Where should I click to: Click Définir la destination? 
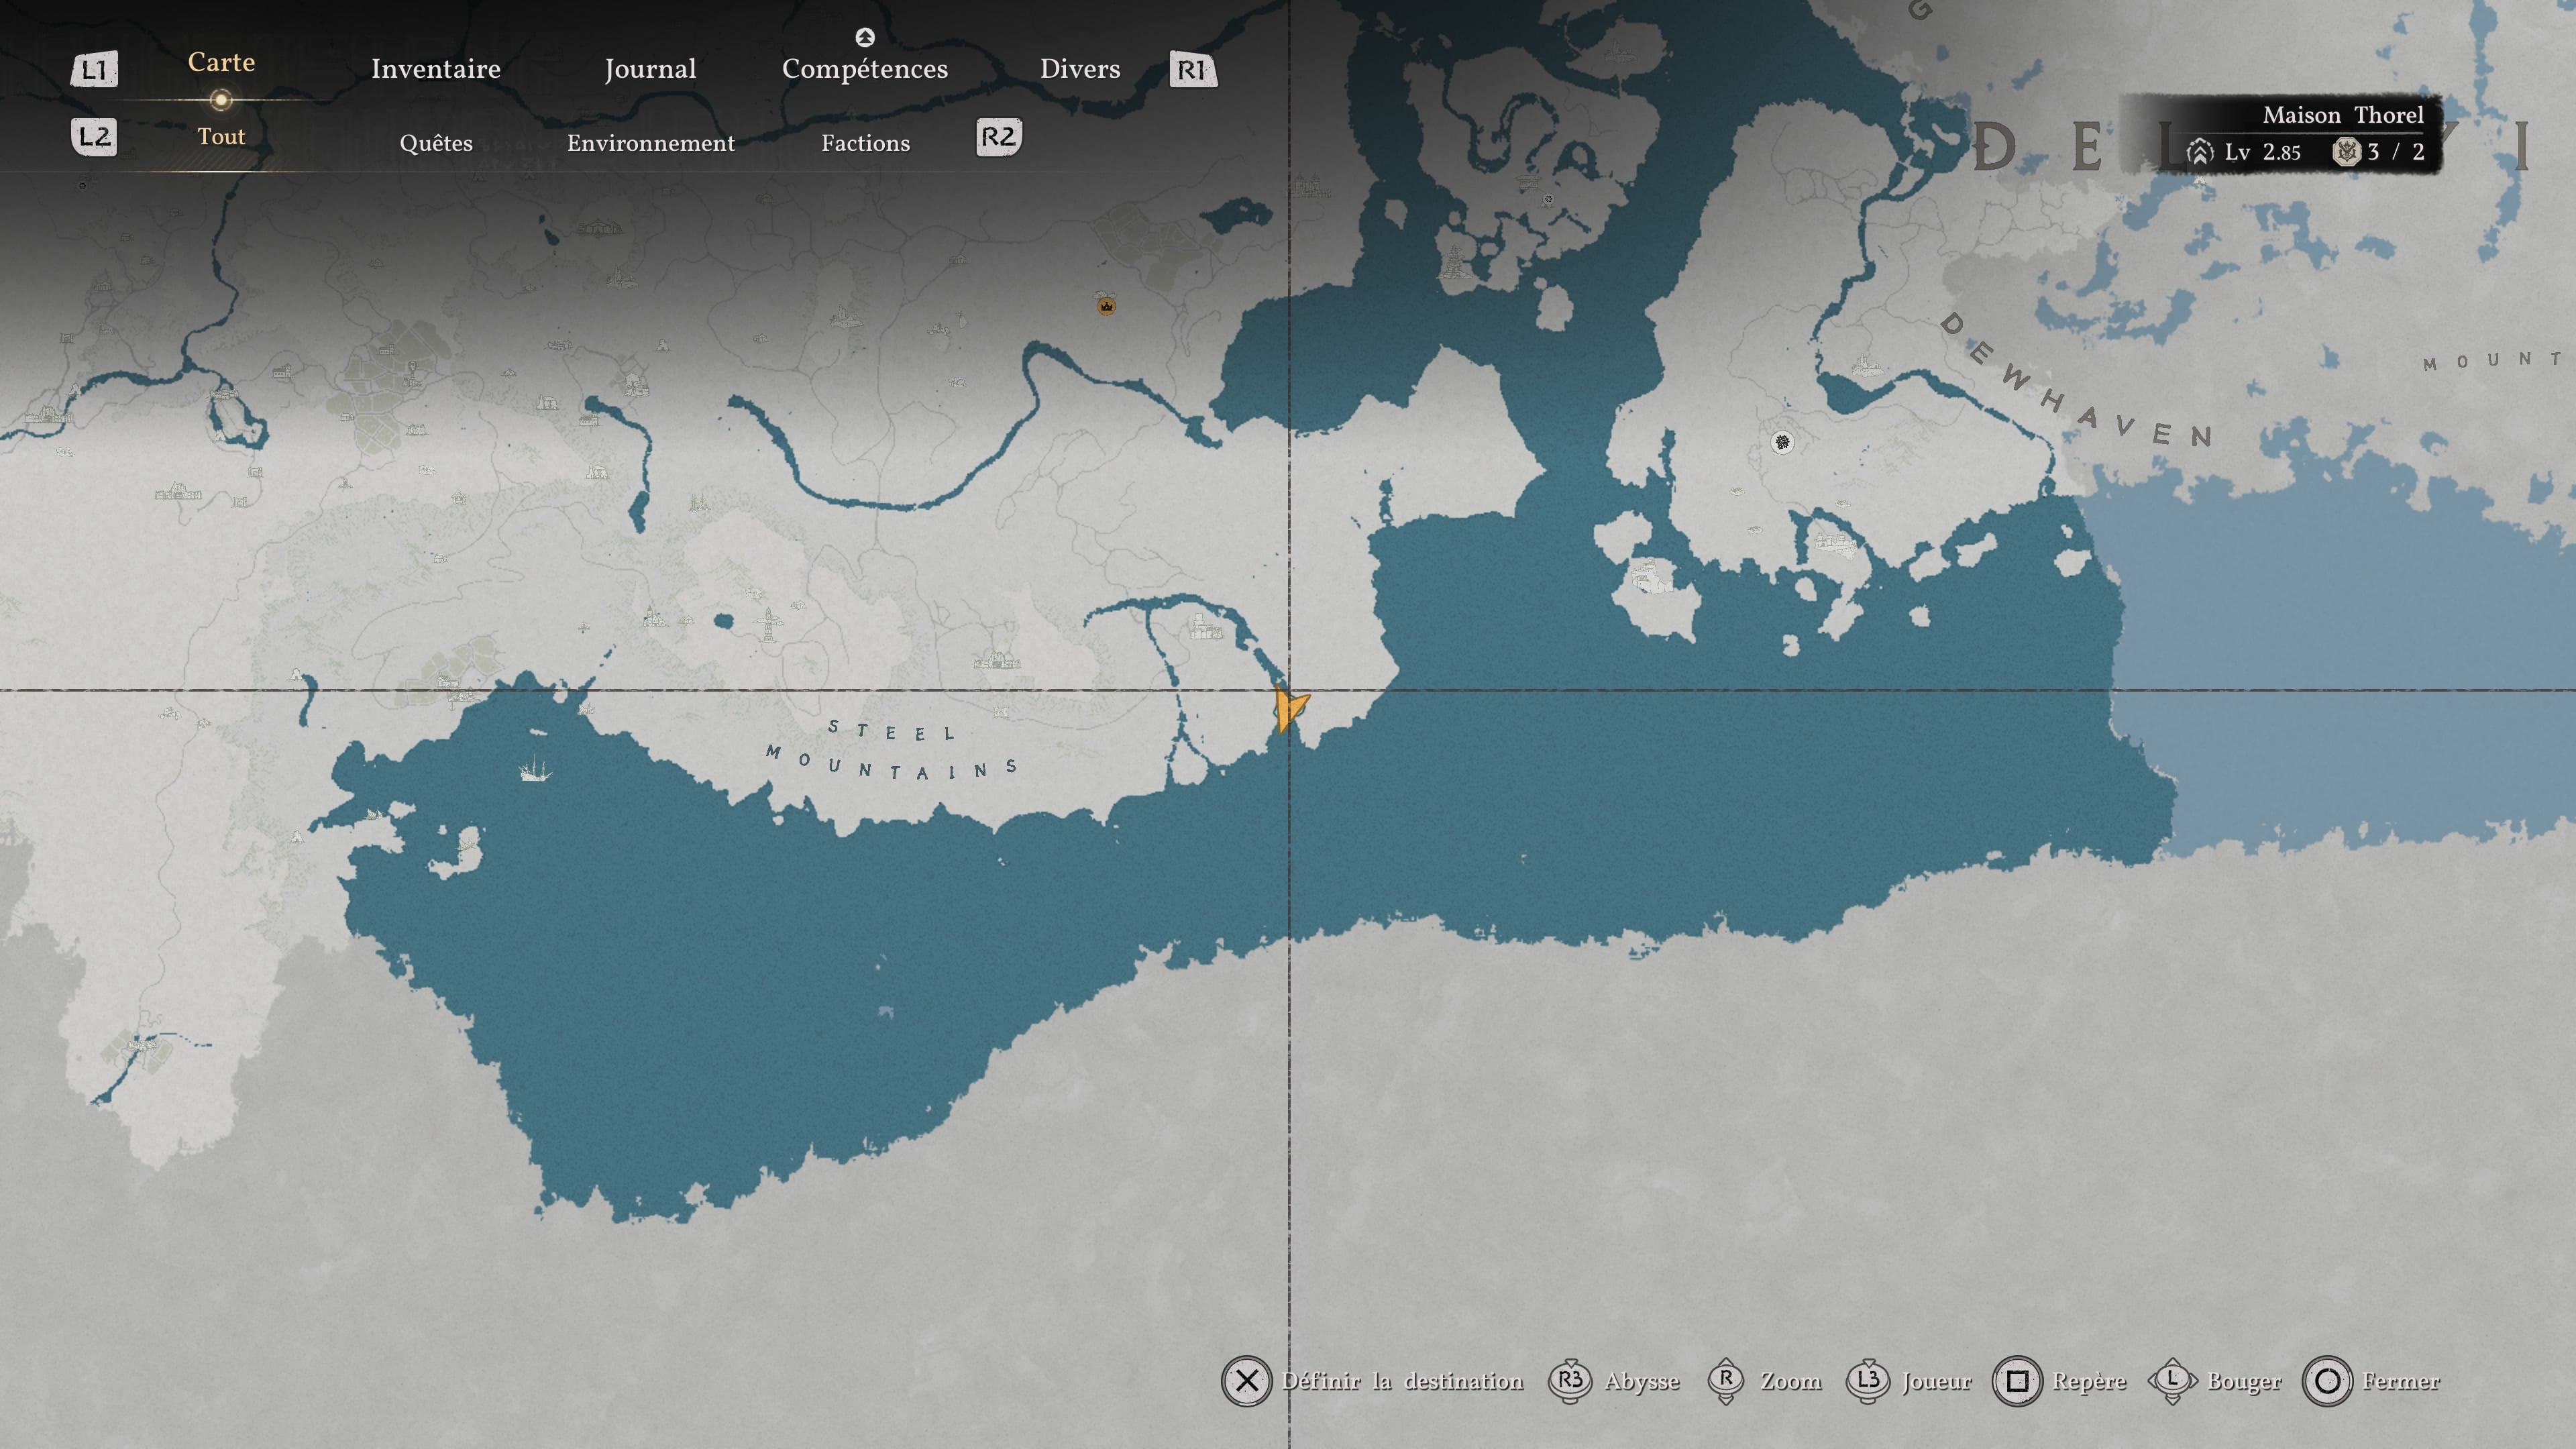(x=1403, y=1381)
